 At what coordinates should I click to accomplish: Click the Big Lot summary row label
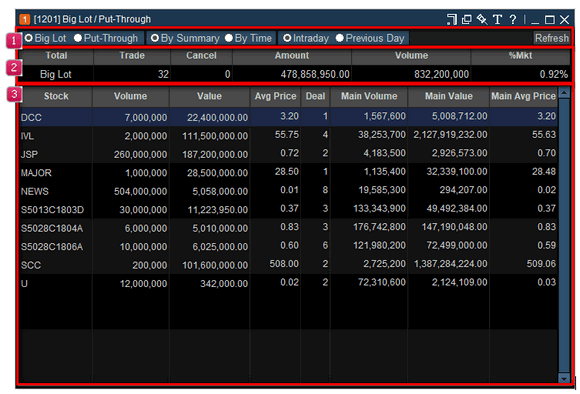coord(55,74)
